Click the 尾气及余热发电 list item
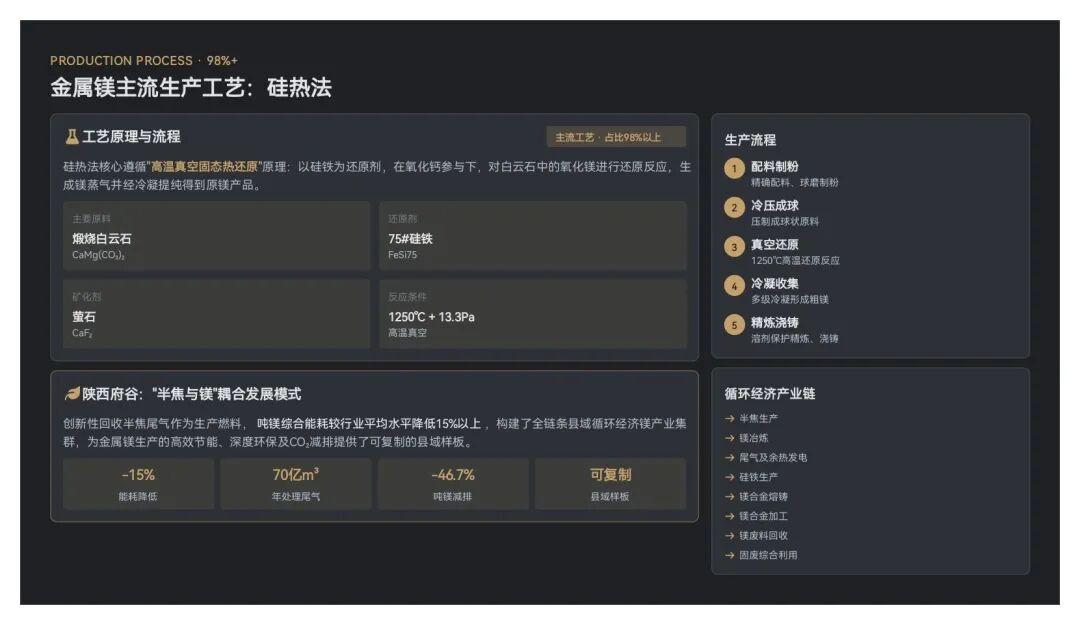 point(772,457)
